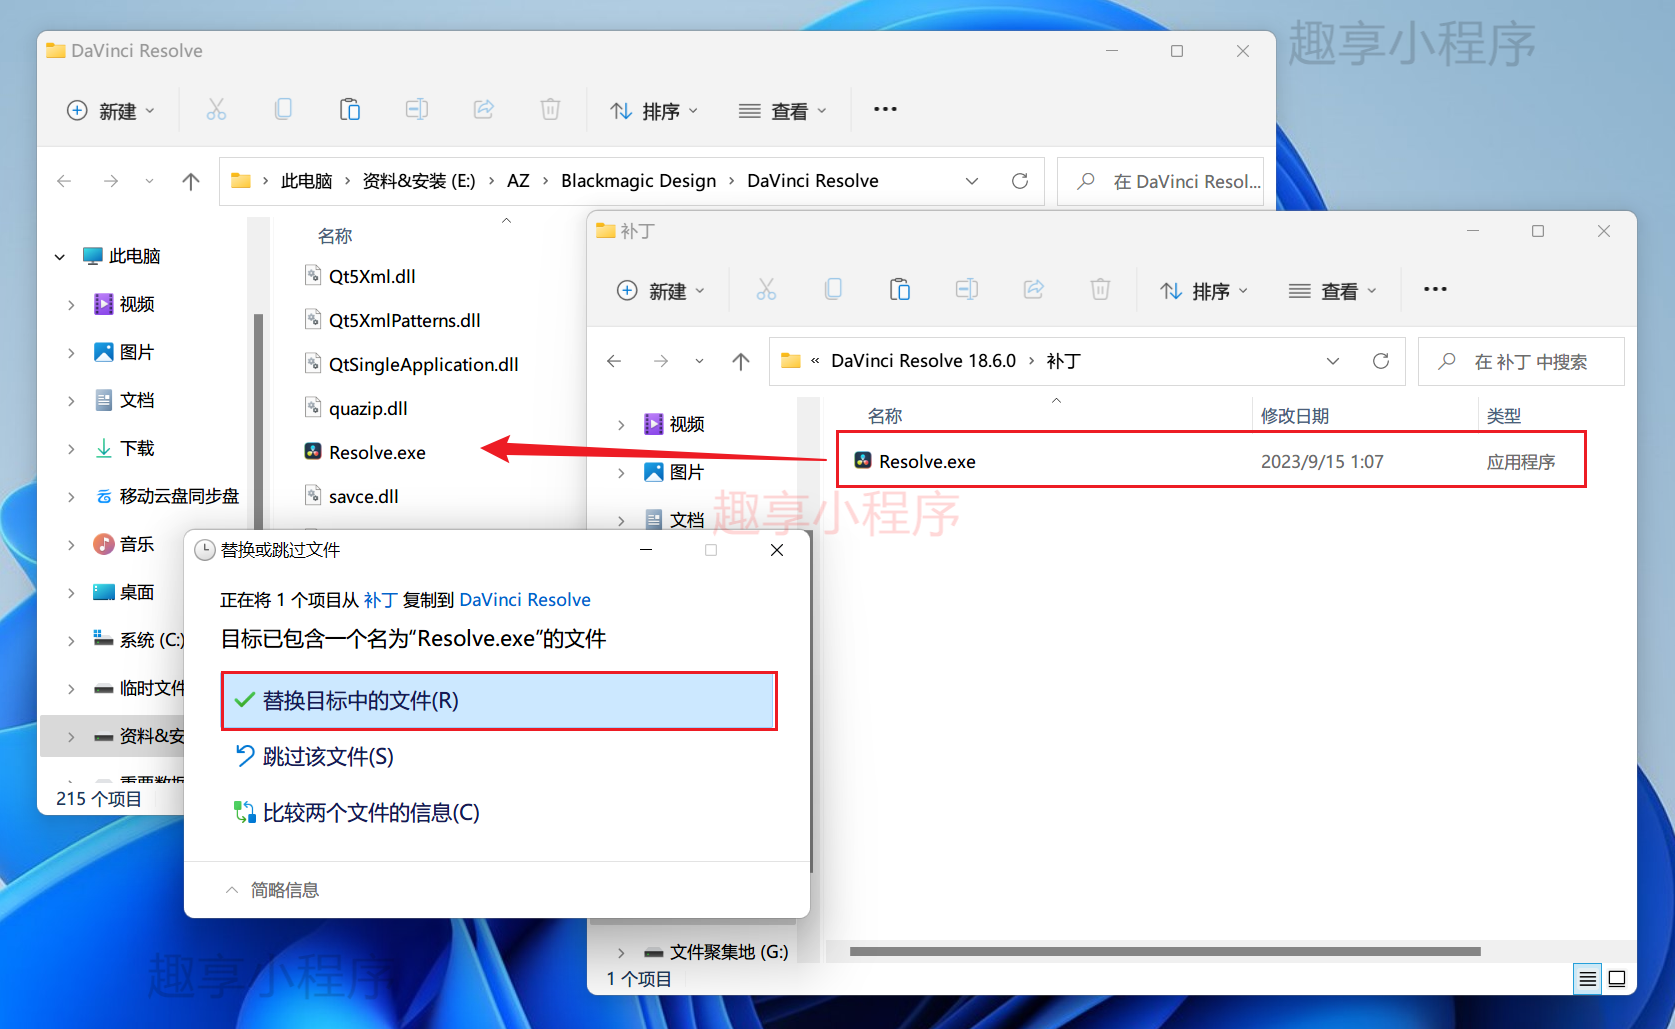The height and width of the screenshot is (1029, 1675).
Task: Choose 比较两个文件的信息(C) option
Action: [x=358, y=813]
